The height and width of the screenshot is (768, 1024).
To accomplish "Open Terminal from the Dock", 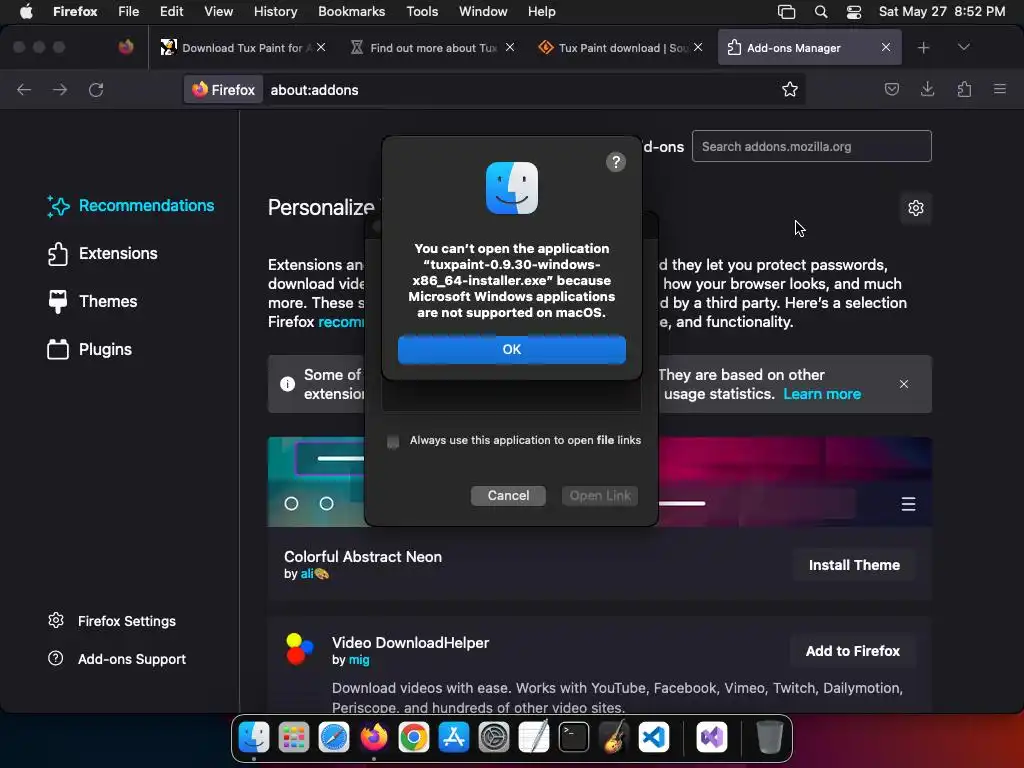I will click(573, 738).
